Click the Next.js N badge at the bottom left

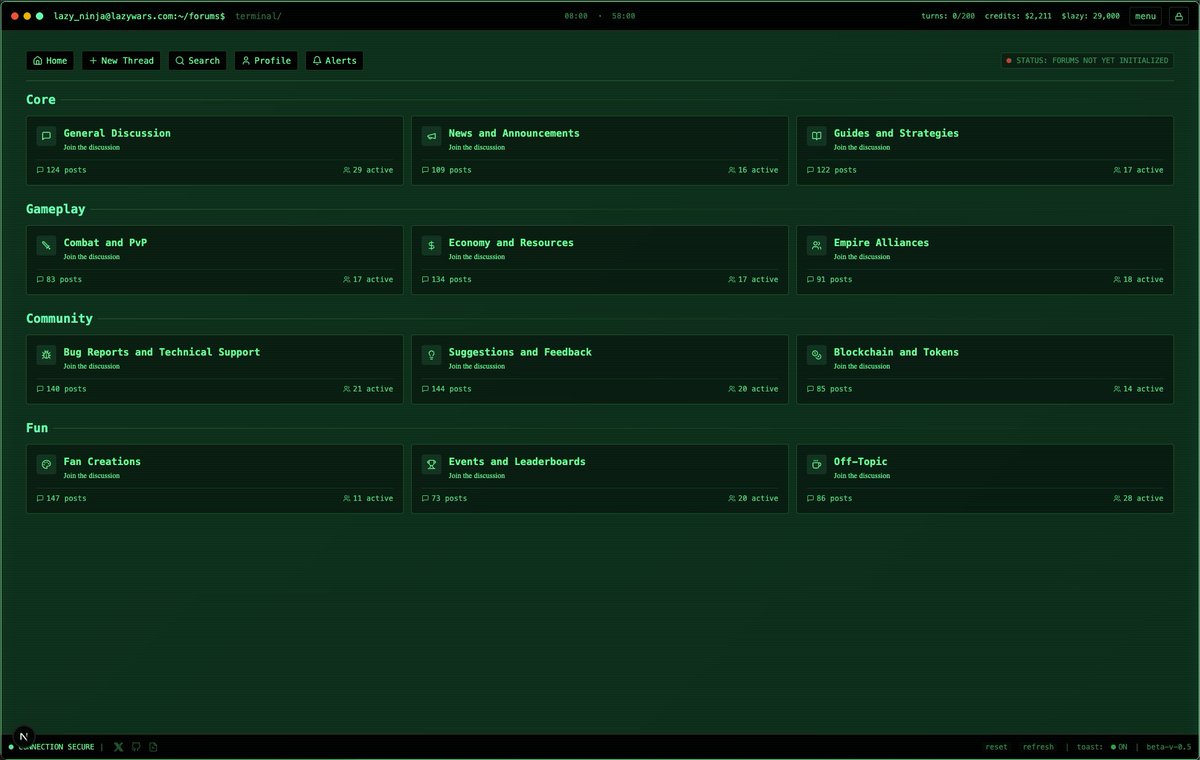[x=24, y=736]
